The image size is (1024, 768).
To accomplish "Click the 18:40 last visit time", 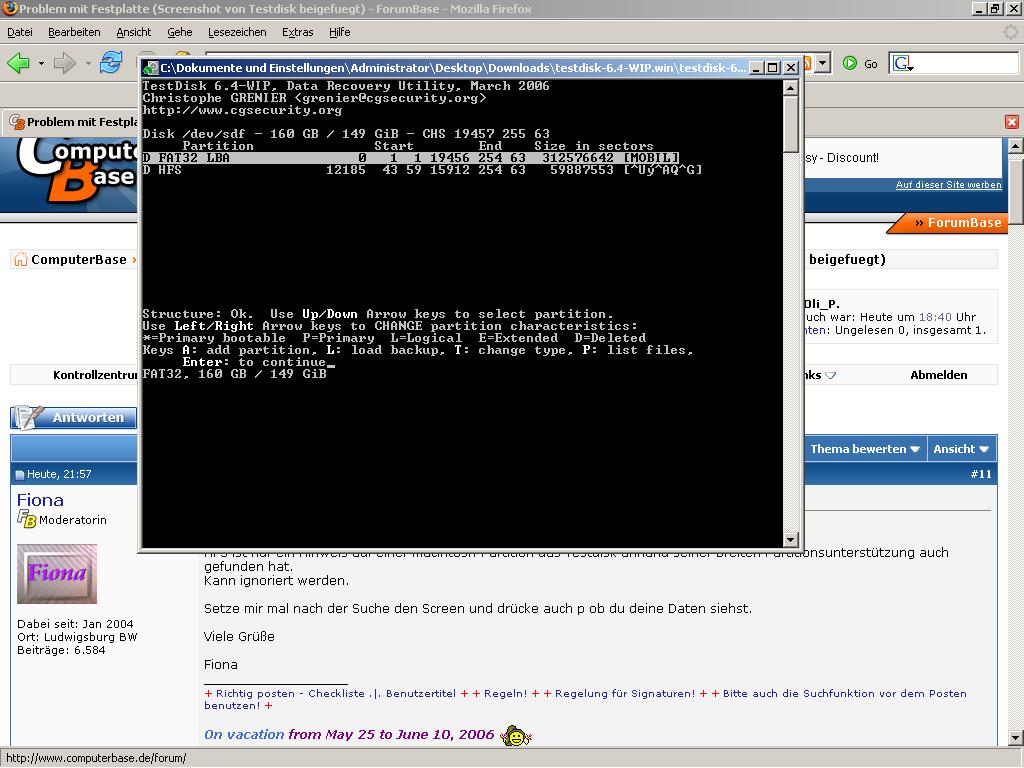I will (935, 317).
